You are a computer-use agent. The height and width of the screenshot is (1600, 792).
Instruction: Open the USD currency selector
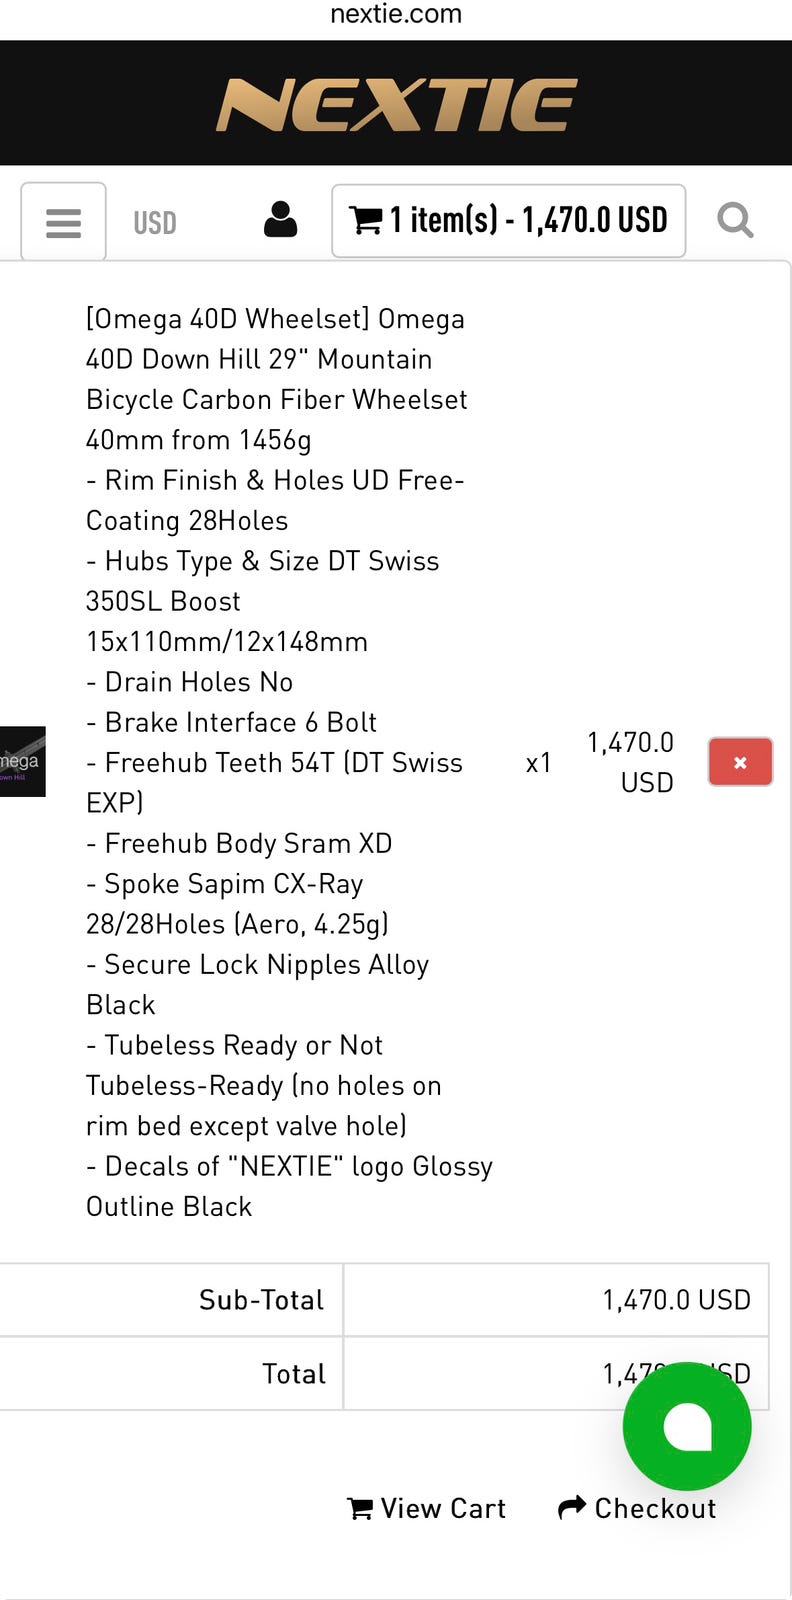coord(155,222)
